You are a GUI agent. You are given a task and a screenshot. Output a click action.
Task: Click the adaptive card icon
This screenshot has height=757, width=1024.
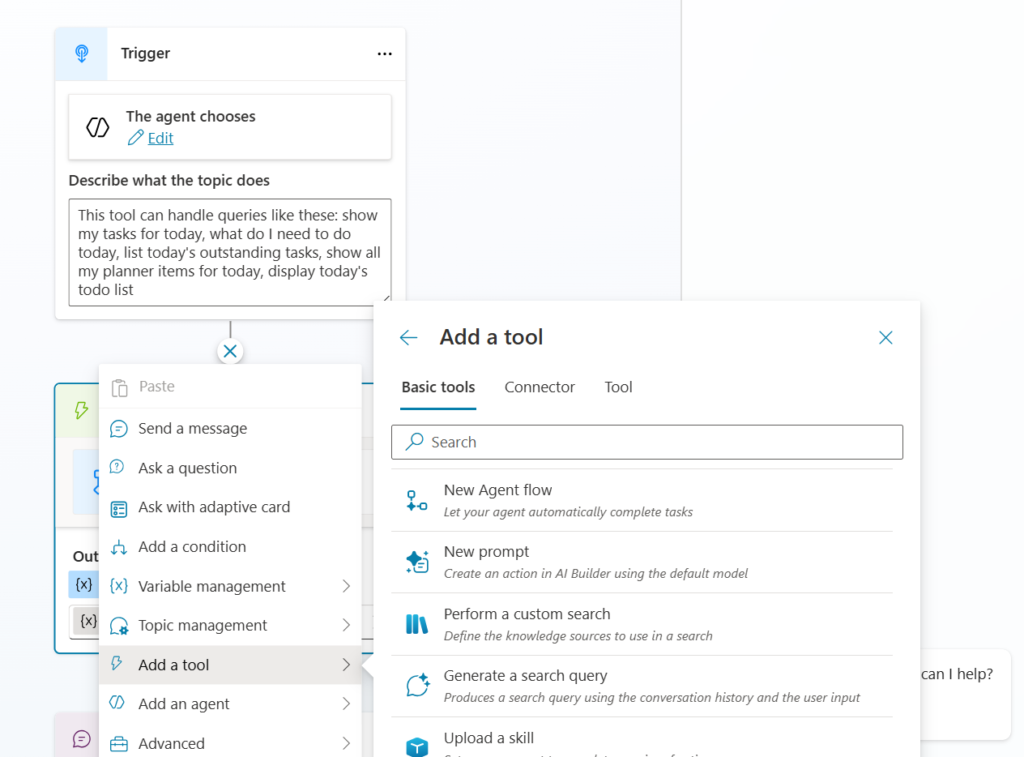tap(119, 509)
